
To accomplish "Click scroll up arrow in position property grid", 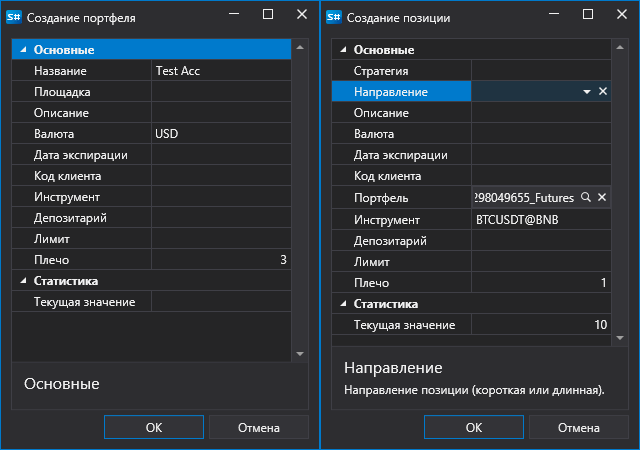I will click(620, 47).
